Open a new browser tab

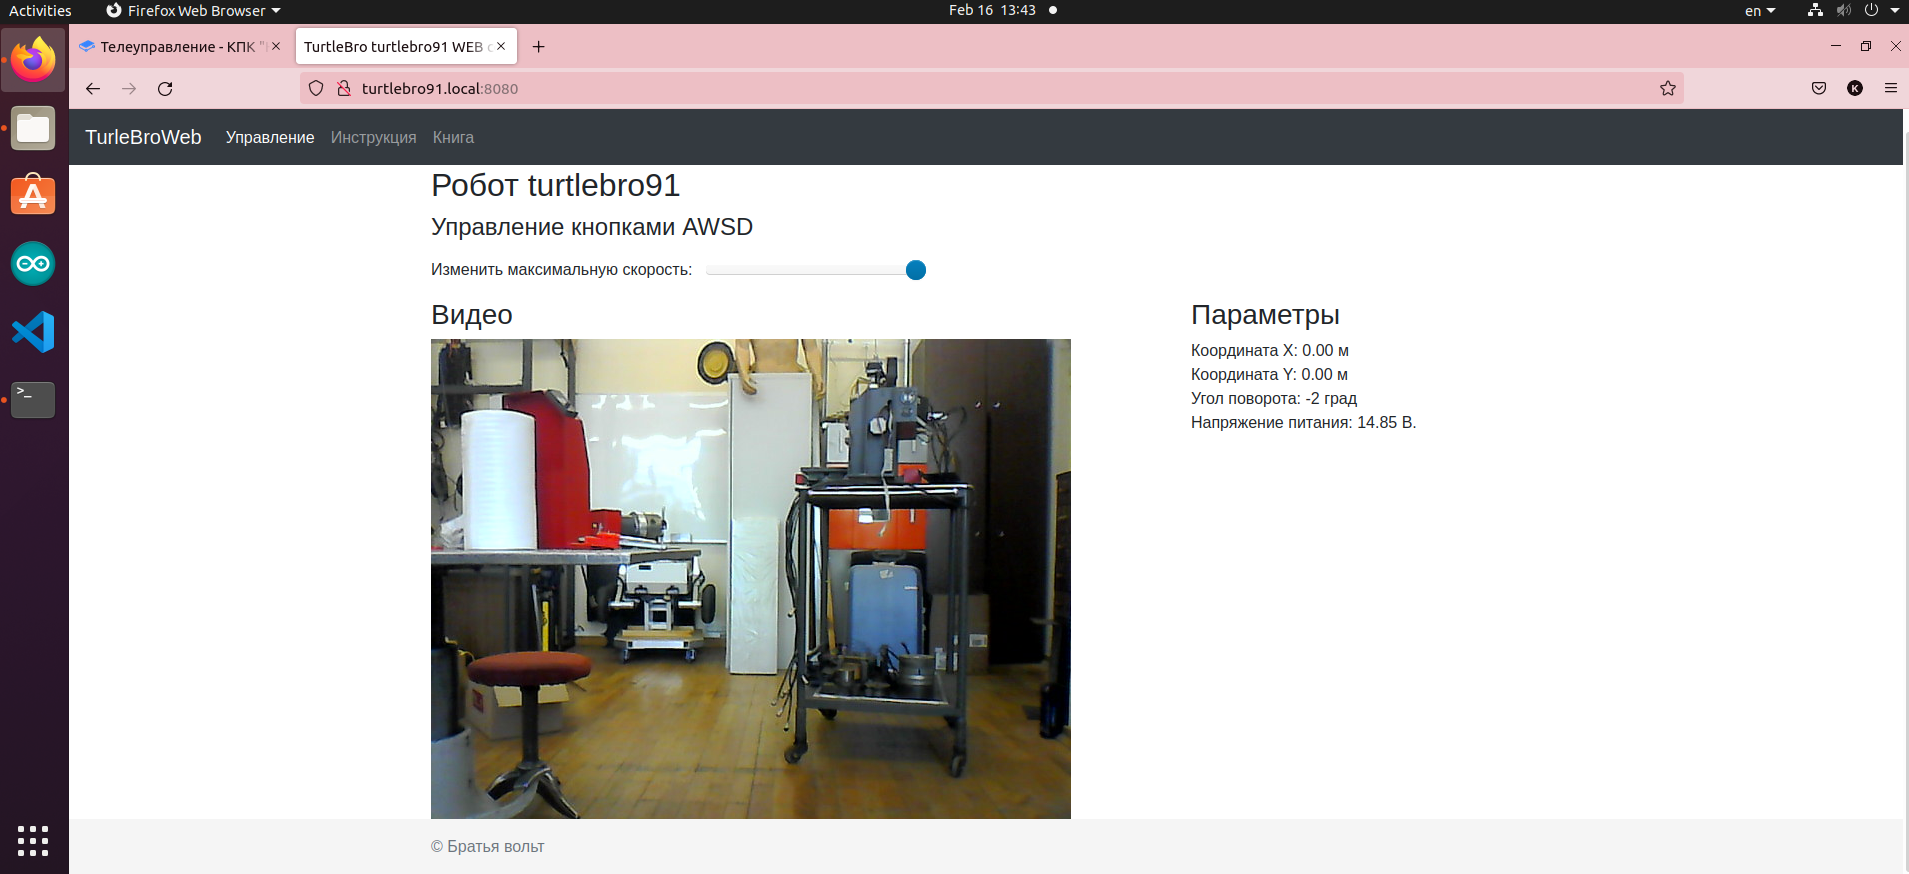(x=538, y=47)
